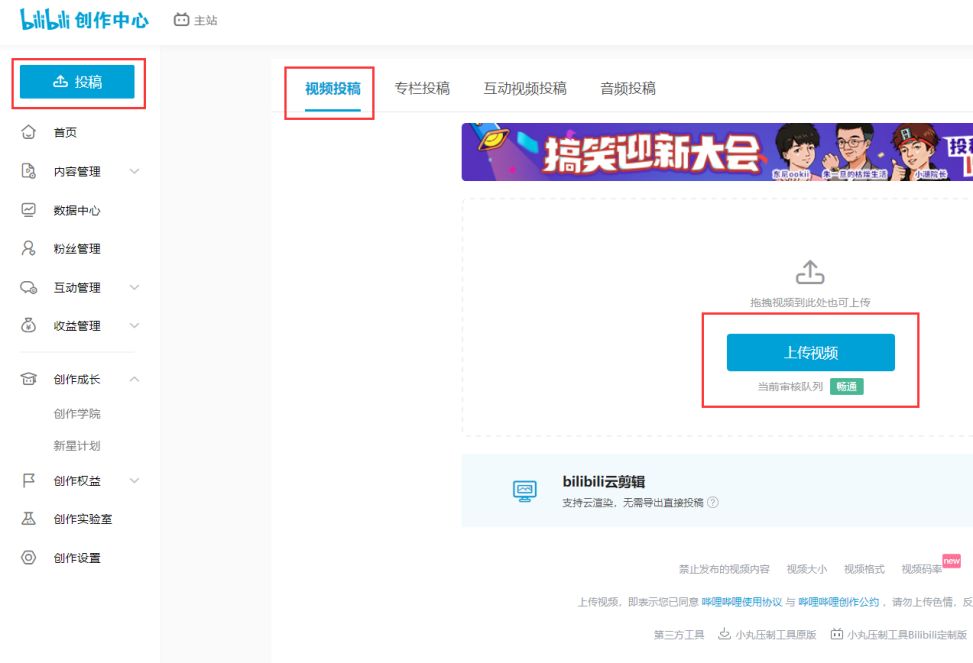Open the 哔哩哔哩使用协议 link
The image size is (973, 663).
(742, 602)
